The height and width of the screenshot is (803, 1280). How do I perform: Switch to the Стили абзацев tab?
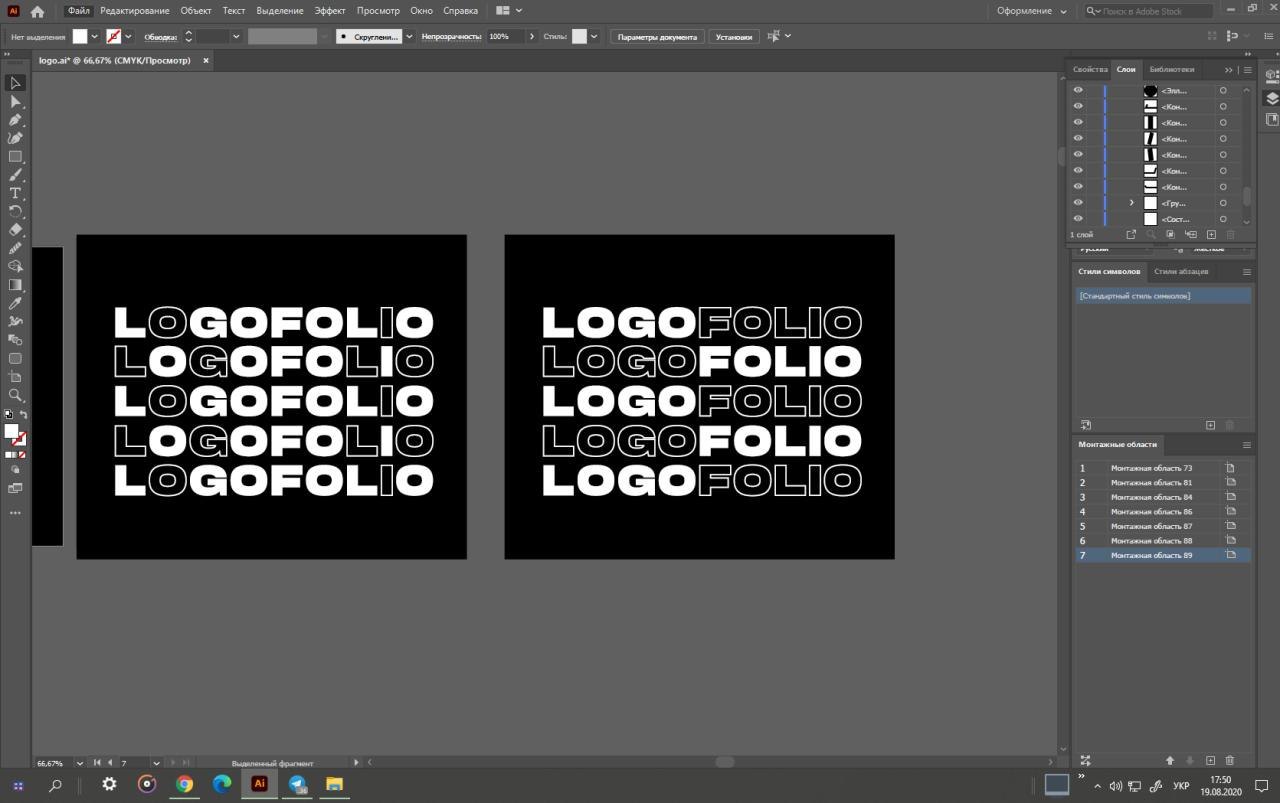tap(1181, 271)
